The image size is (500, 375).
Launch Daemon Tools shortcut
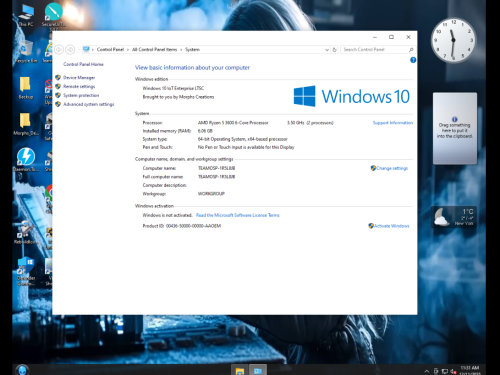(26, 159)
